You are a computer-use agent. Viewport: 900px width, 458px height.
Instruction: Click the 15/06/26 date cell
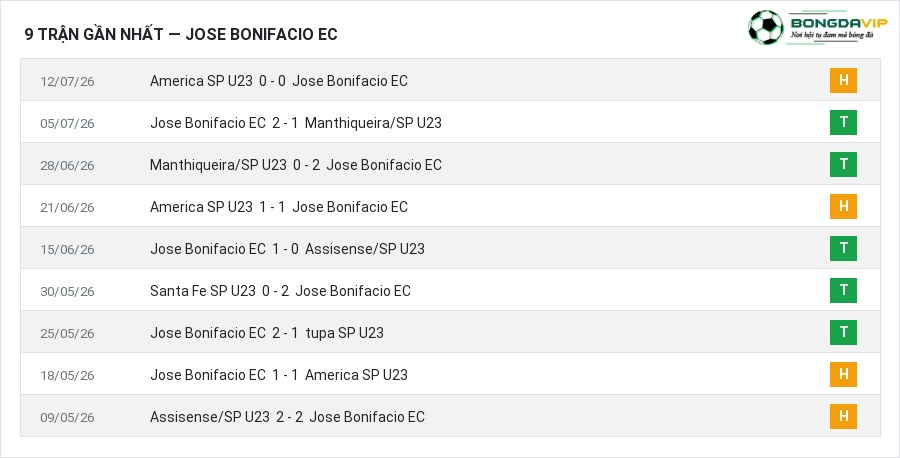tap(67, 249)
